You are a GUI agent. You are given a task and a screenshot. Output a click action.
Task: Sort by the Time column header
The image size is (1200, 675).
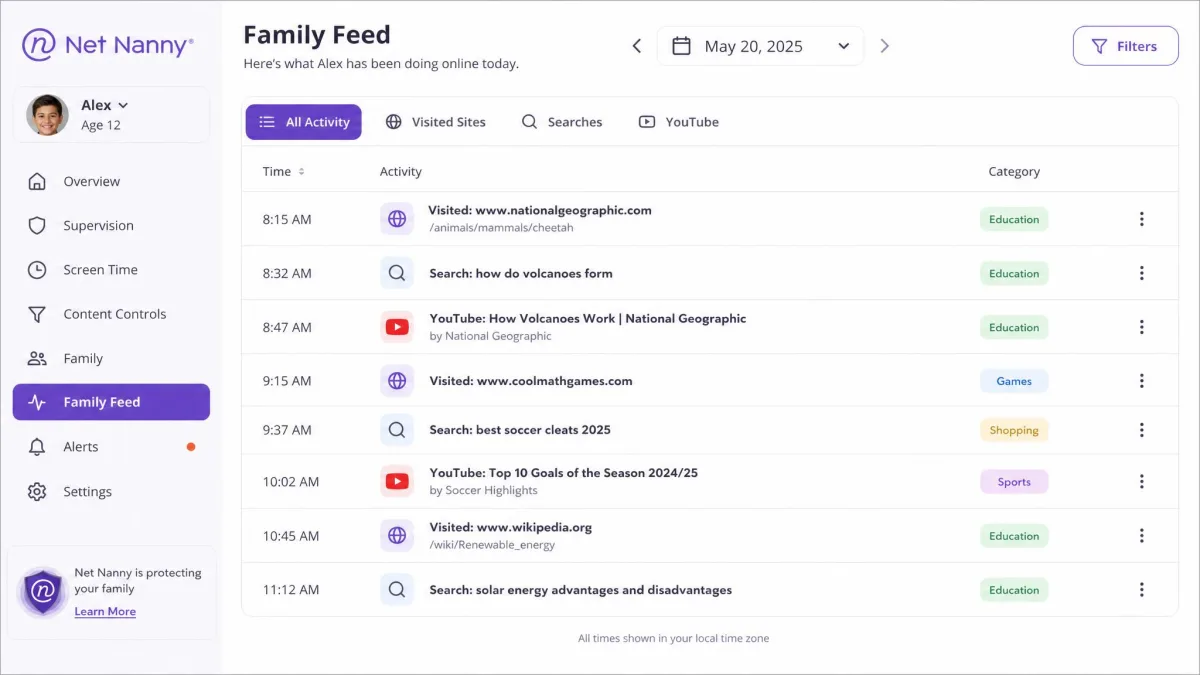[284, 171]
